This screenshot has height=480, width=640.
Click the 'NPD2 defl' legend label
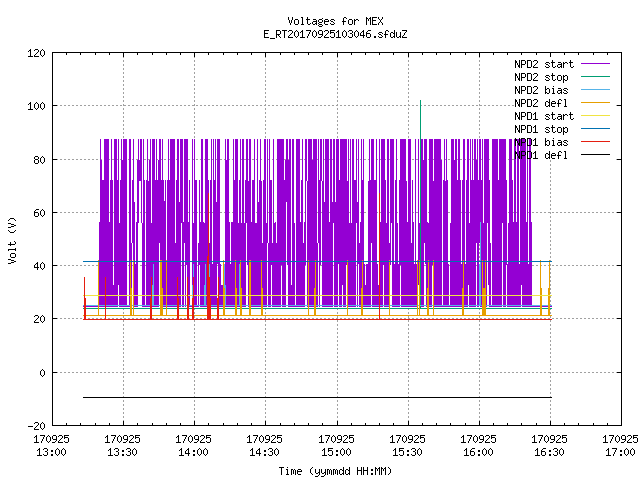coord(541,103)
